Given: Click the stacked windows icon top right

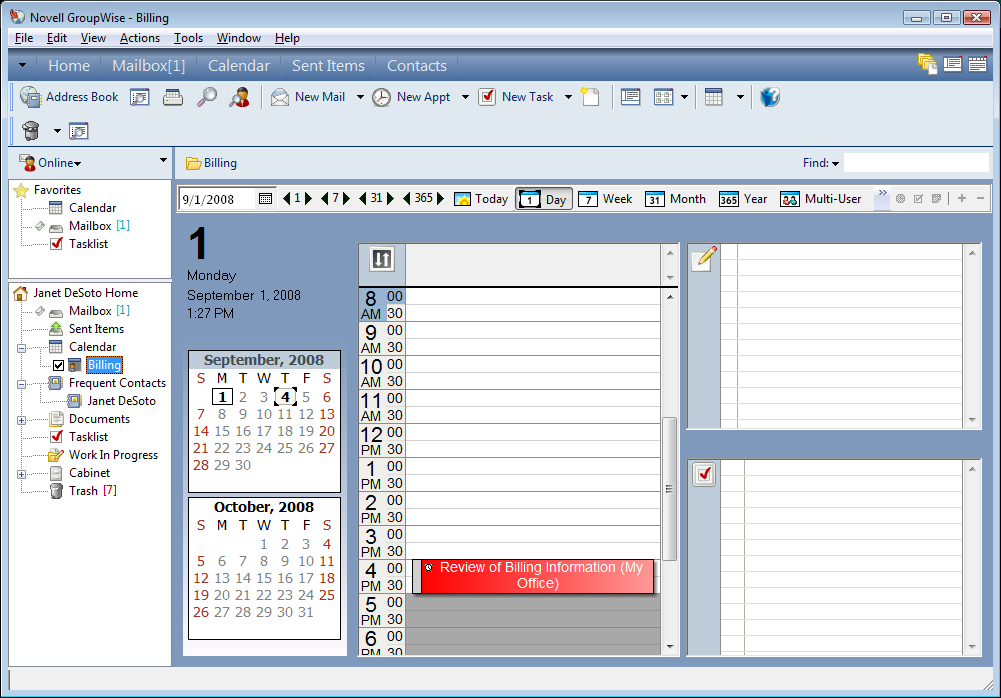Looking at the screenshot, I should pos(927,64).
